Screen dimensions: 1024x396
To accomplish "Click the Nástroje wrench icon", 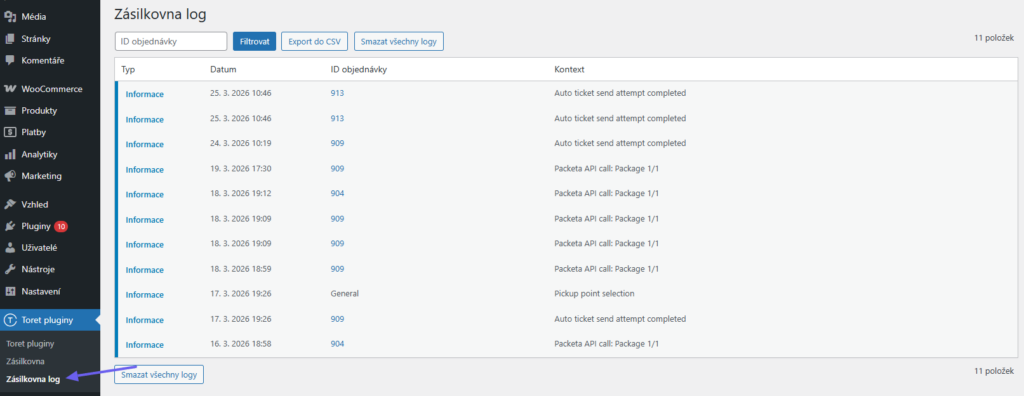I will 10,269.
